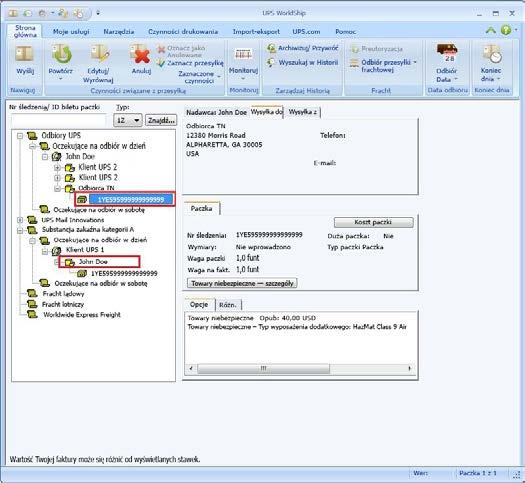The width and height of the screenshot is (525, 483).
Task: Open the Powtórz dropdown arrow
Action: coord(61,79)
